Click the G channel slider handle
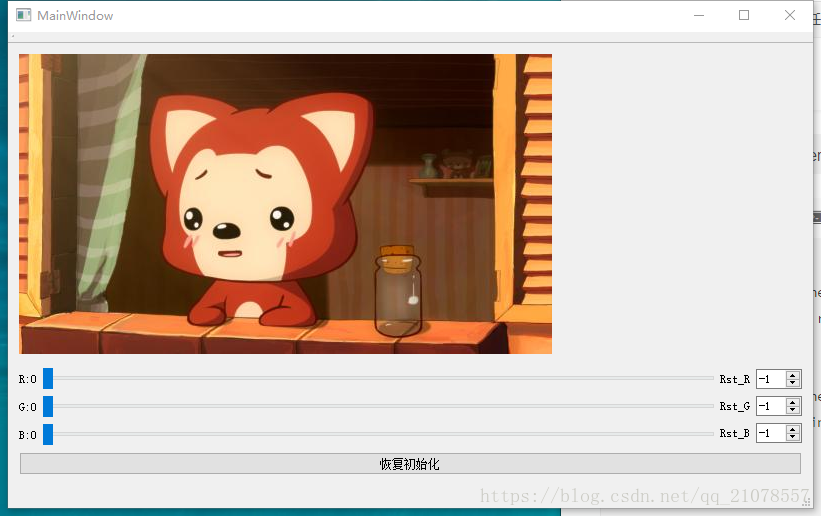This screenshot has height=516, width=821. (48, 406)
